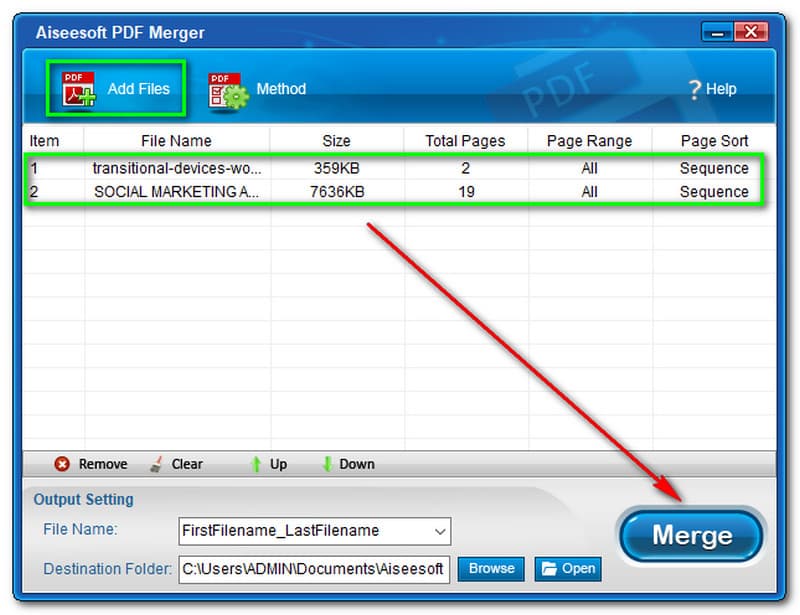Screen dimensions: 800x615
Task: Click the Total Pages column header
Action: (x=465, y=141)
